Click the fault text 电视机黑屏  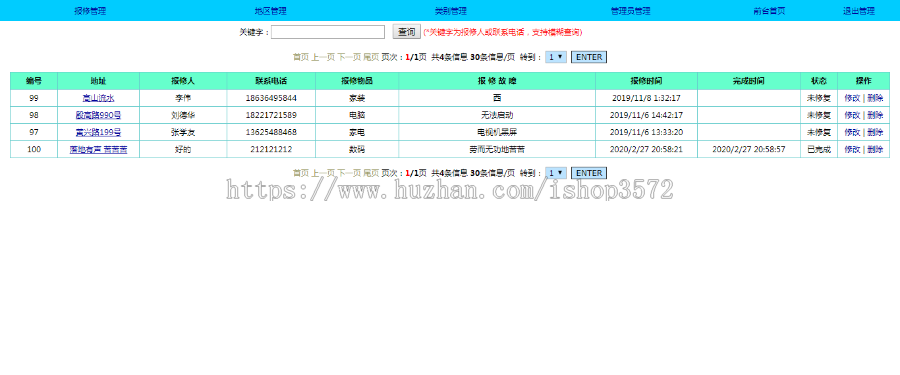coord(496,133)
